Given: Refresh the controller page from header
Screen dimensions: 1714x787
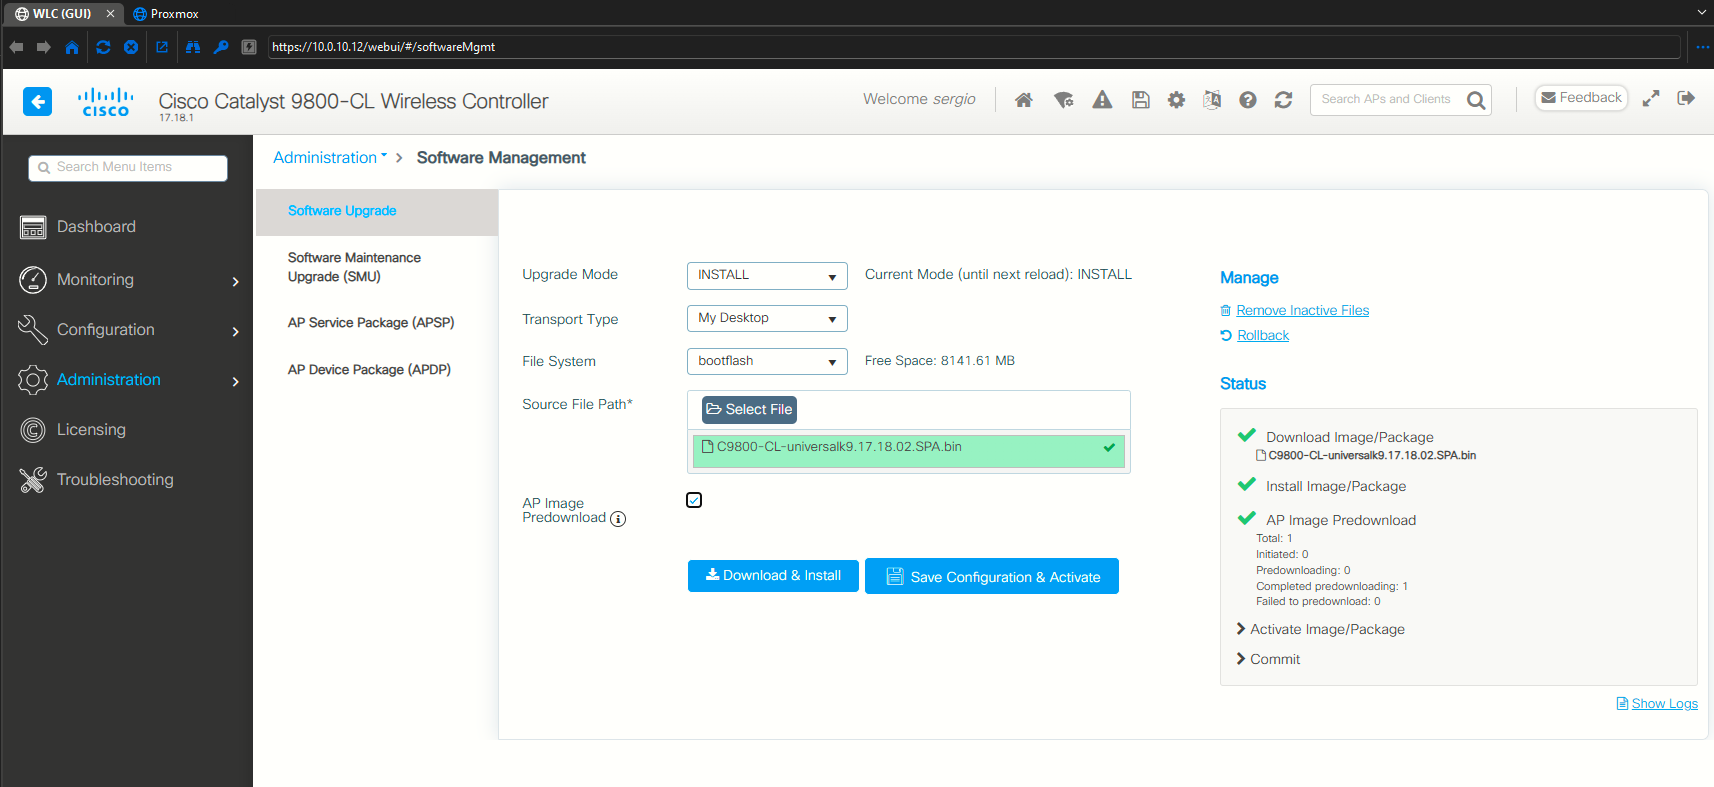Looking at the screenshot, I should coord(1284,100).
